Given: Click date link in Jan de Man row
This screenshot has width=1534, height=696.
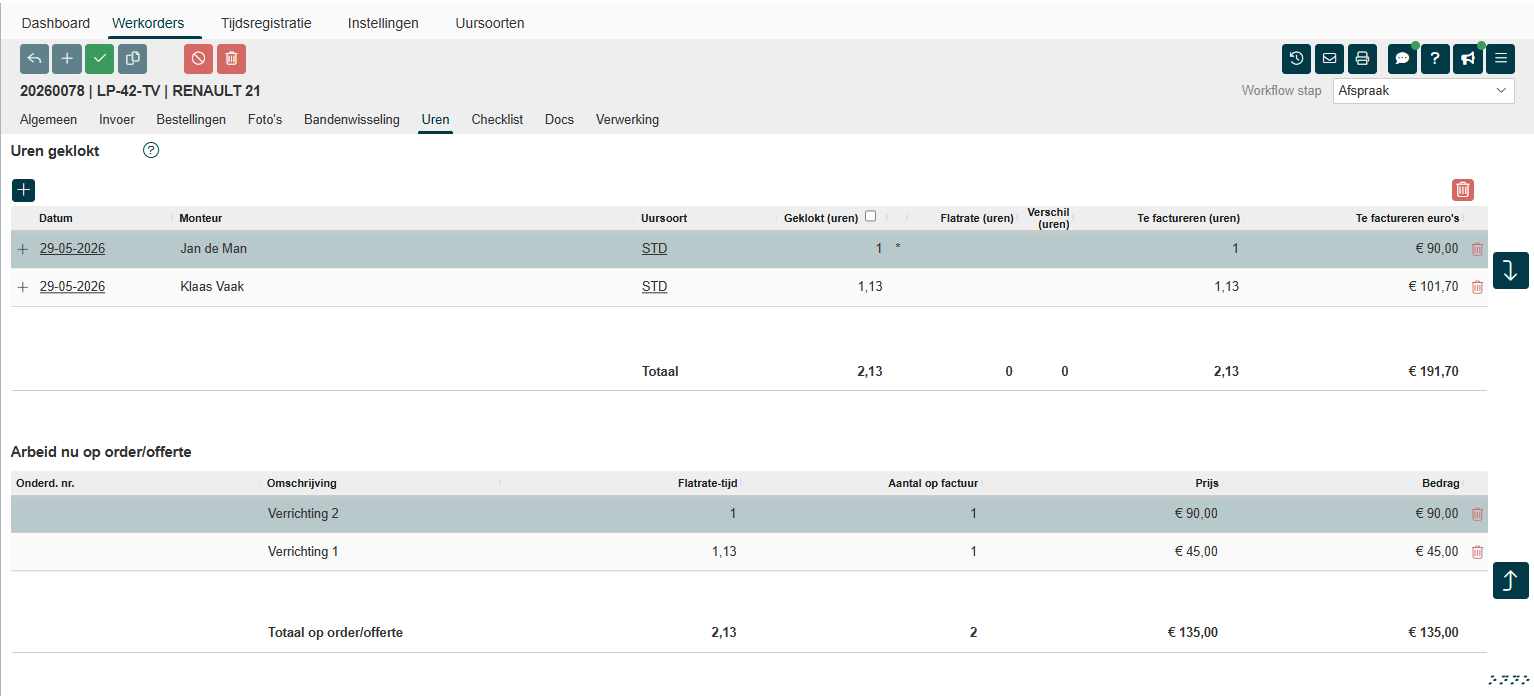Looking at the screenshot, I should pyautogui.click(x=72, y=249).
